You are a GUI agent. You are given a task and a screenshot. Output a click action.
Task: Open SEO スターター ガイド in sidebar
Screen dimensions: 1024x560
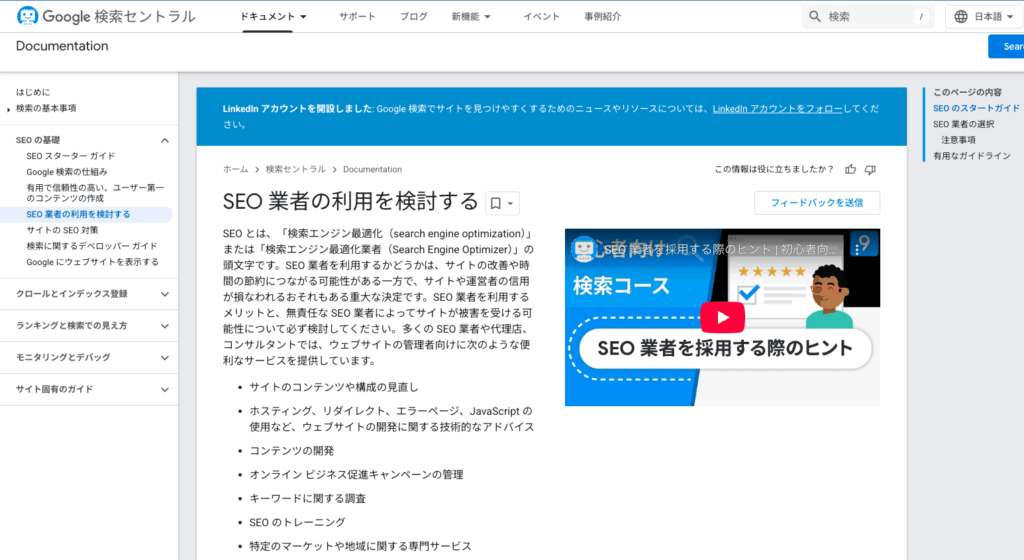point(71,156)
